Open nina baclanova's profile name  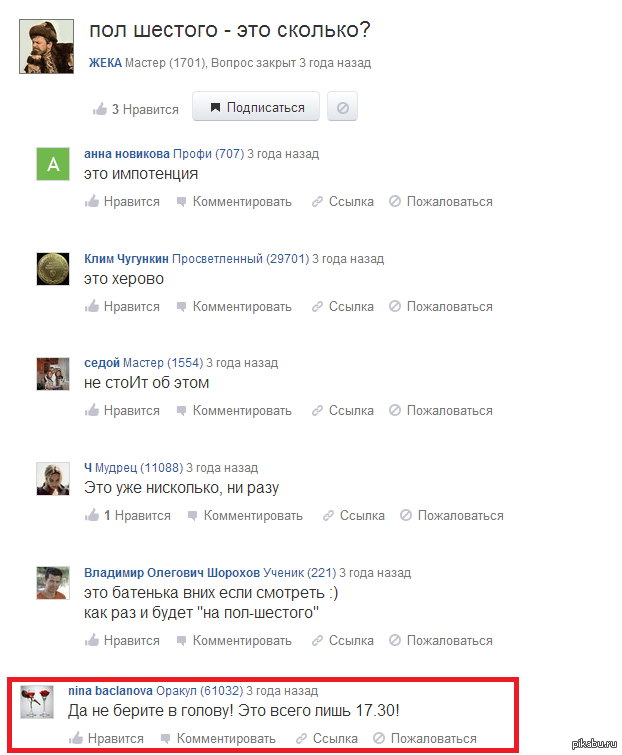click(x=110, y=691)
